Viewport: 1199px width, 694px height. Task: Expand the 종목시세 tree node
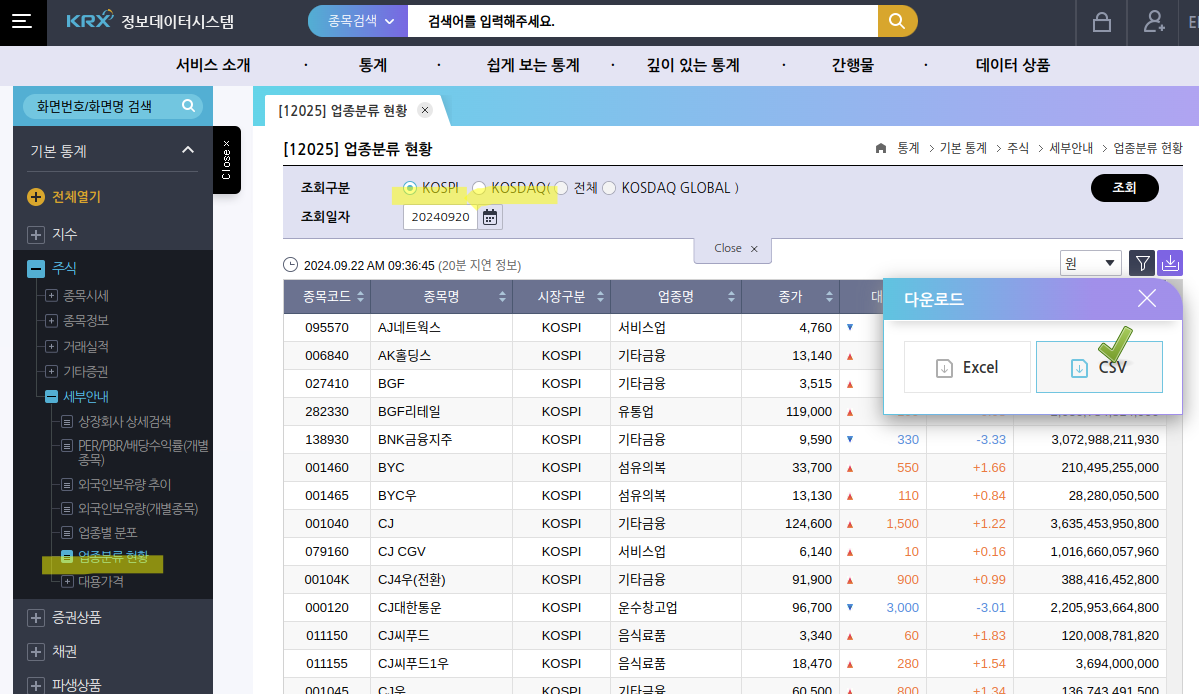click(51, 296)
